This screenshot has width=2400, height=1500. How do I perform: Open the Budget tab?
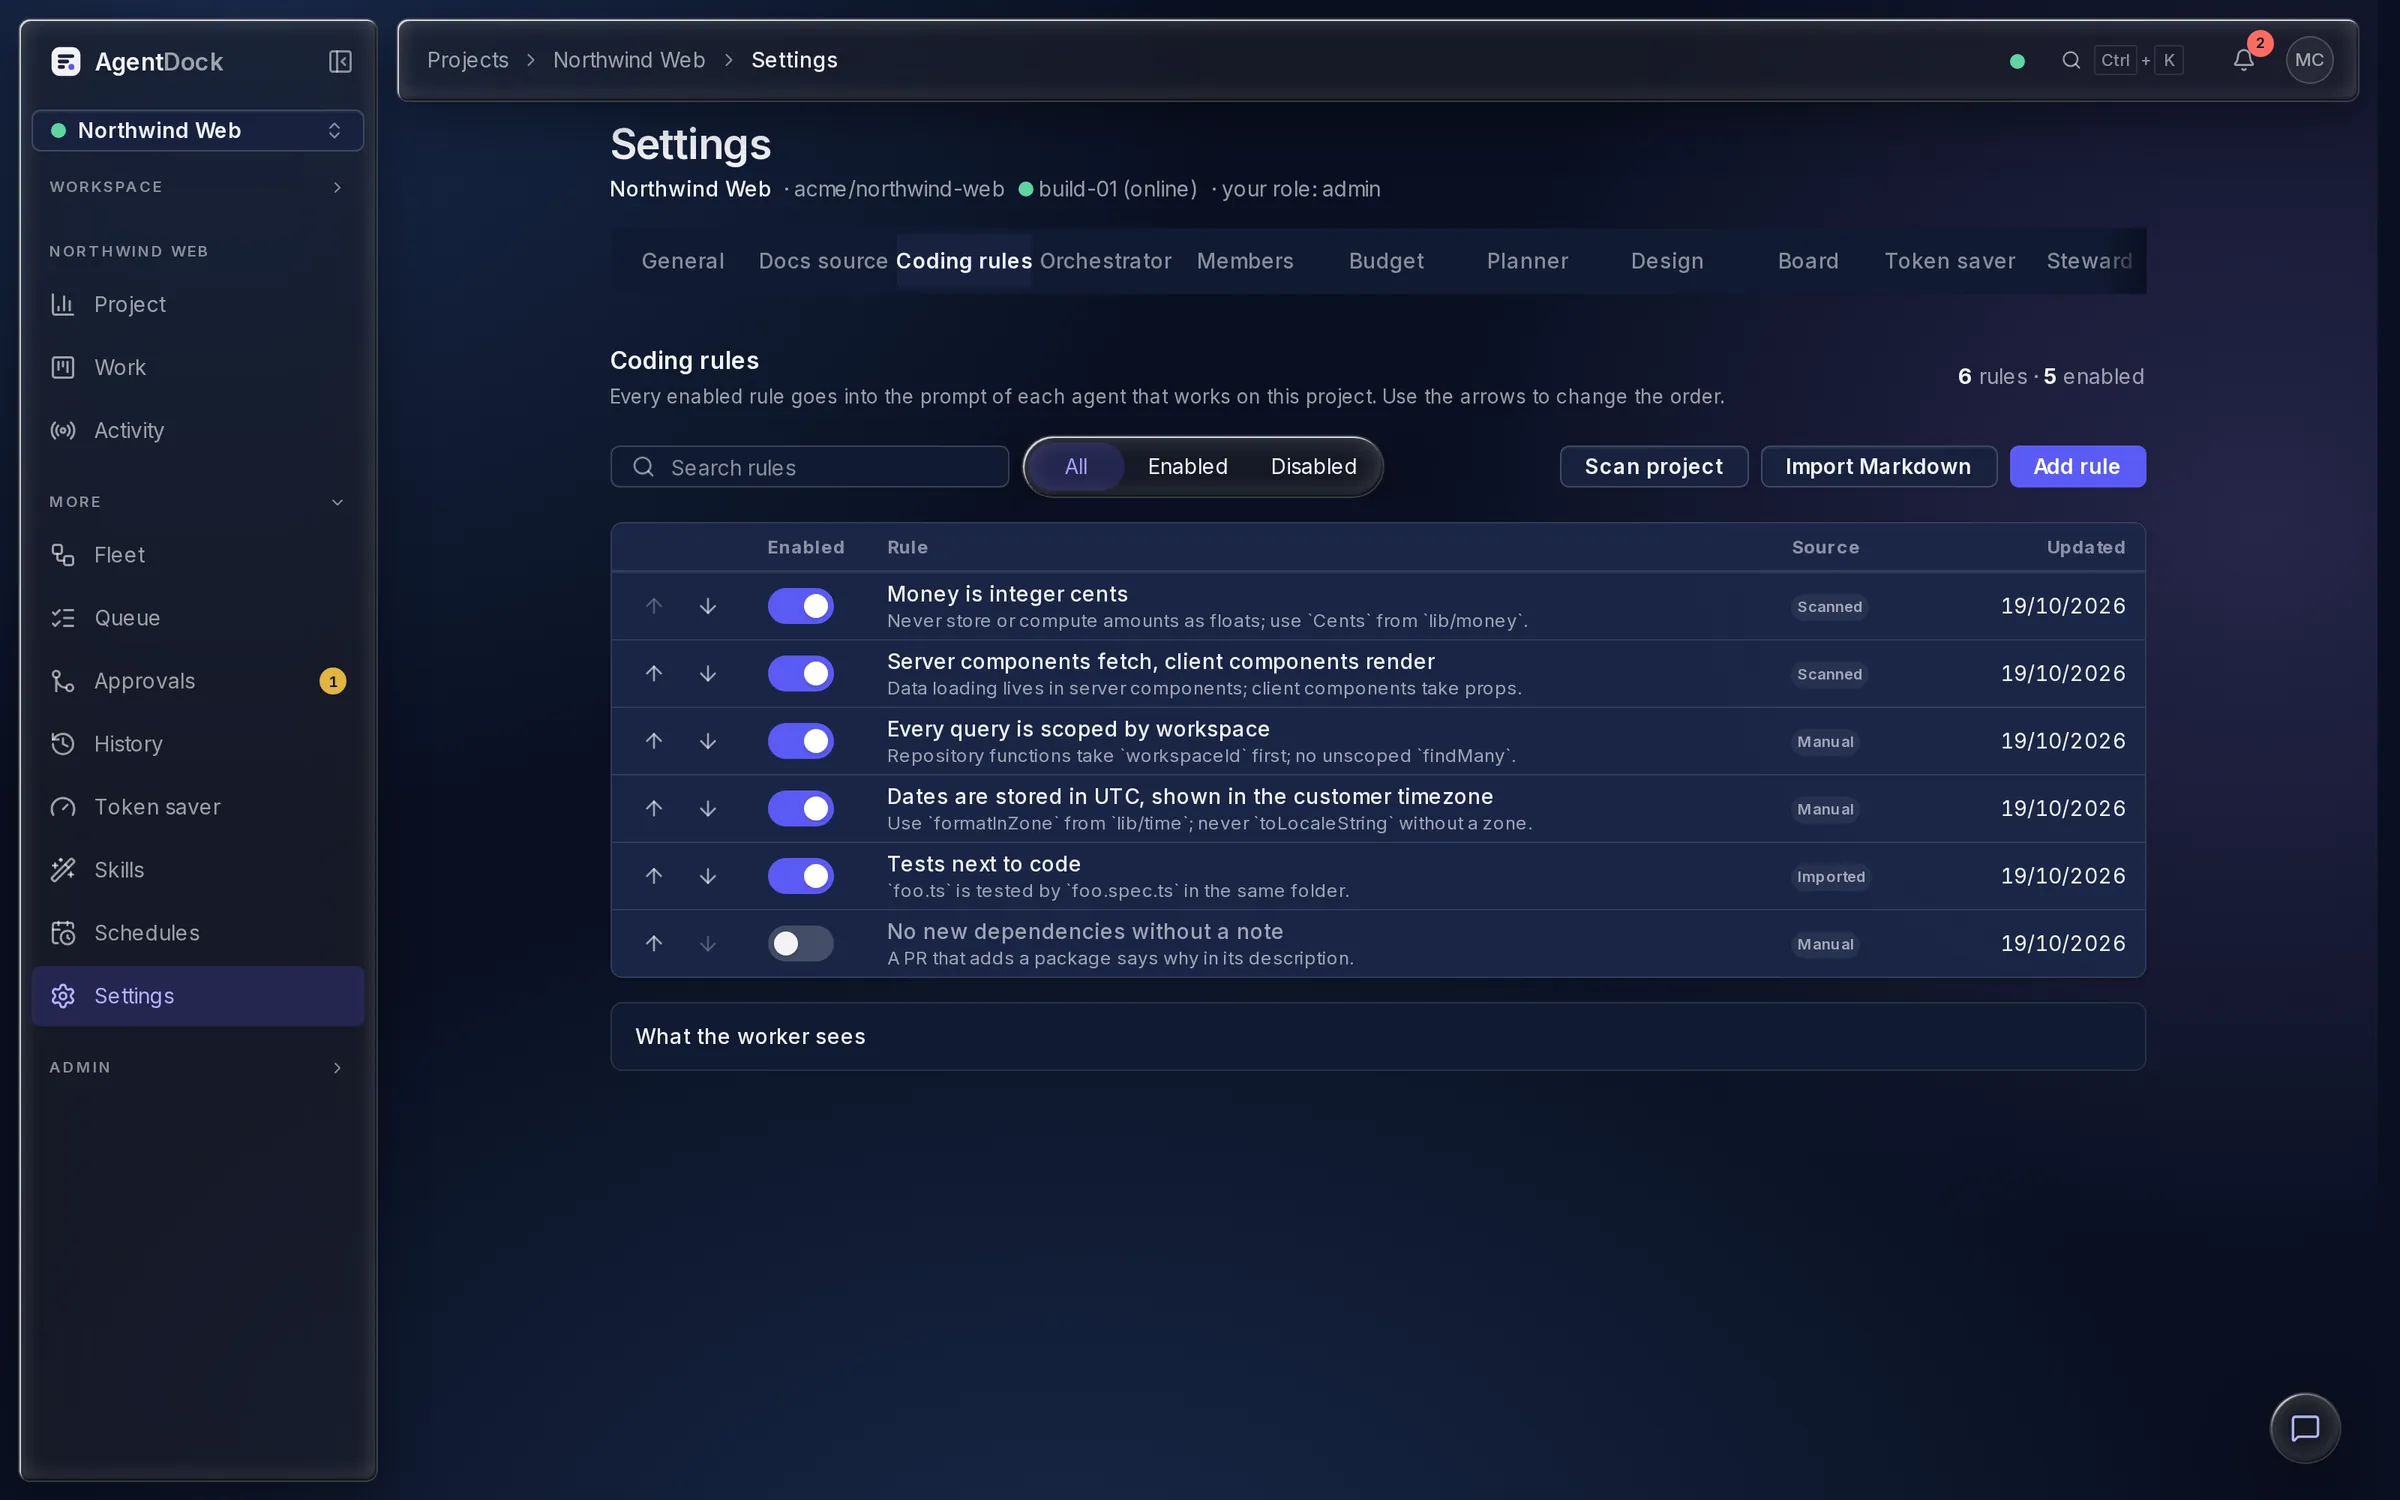pyautogui.click(x=1386, y=261)
